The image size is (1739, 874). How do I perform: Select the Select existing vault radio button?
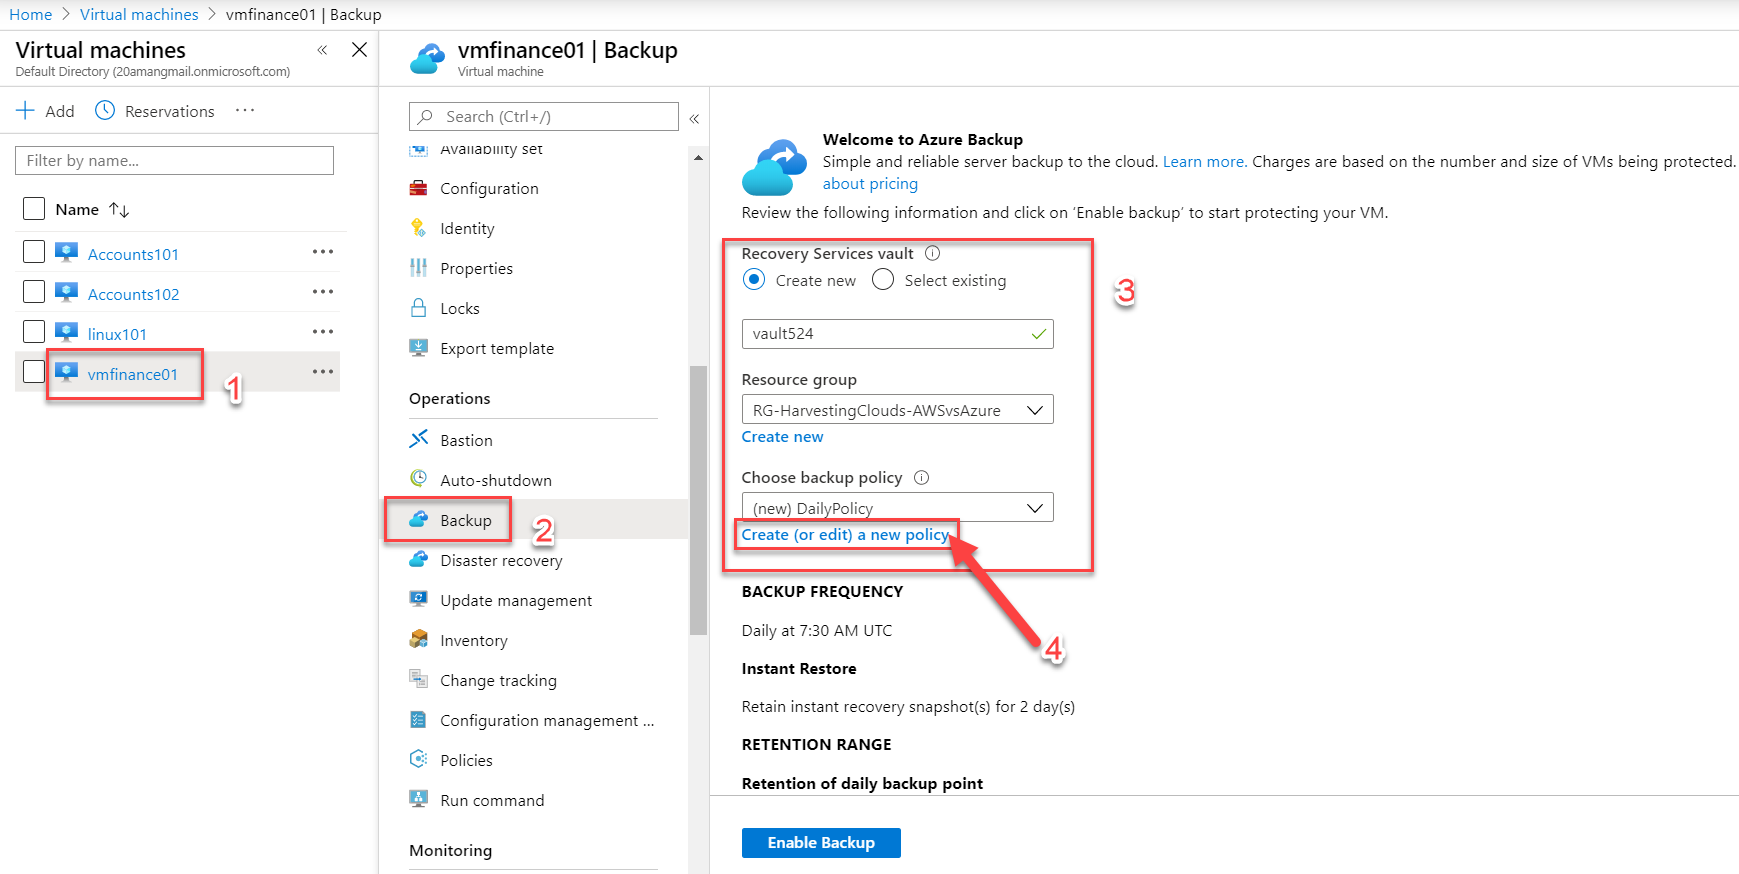point(883,280)
